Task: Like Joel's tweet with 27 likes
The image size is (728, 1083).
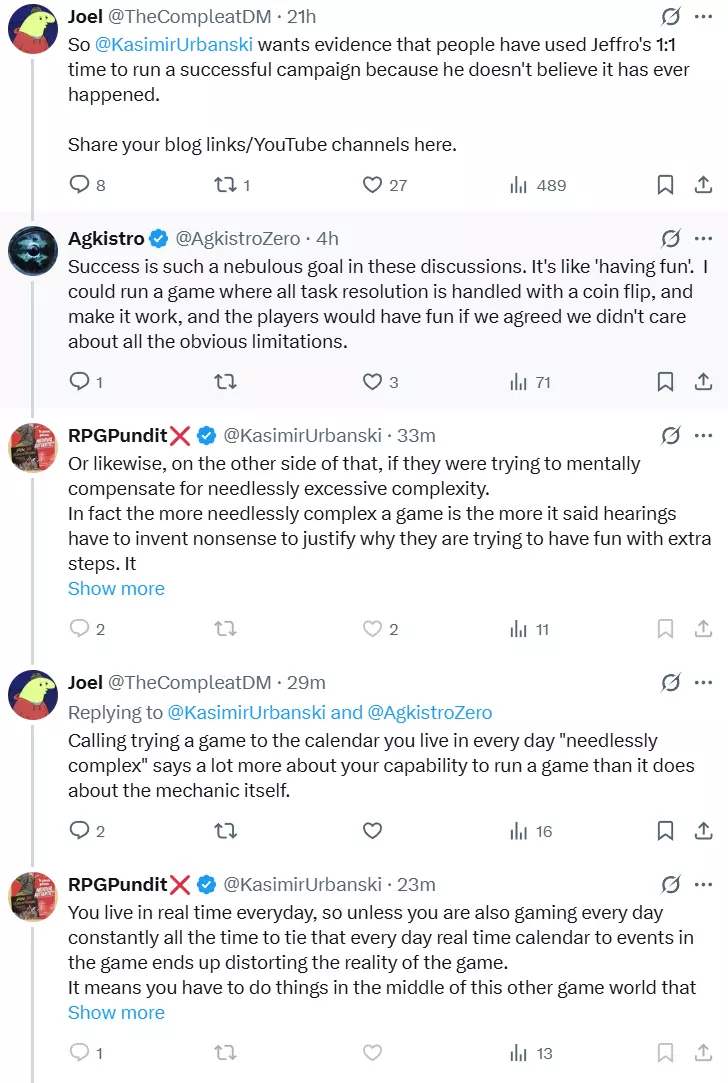Action: click(x=385, y=184)
